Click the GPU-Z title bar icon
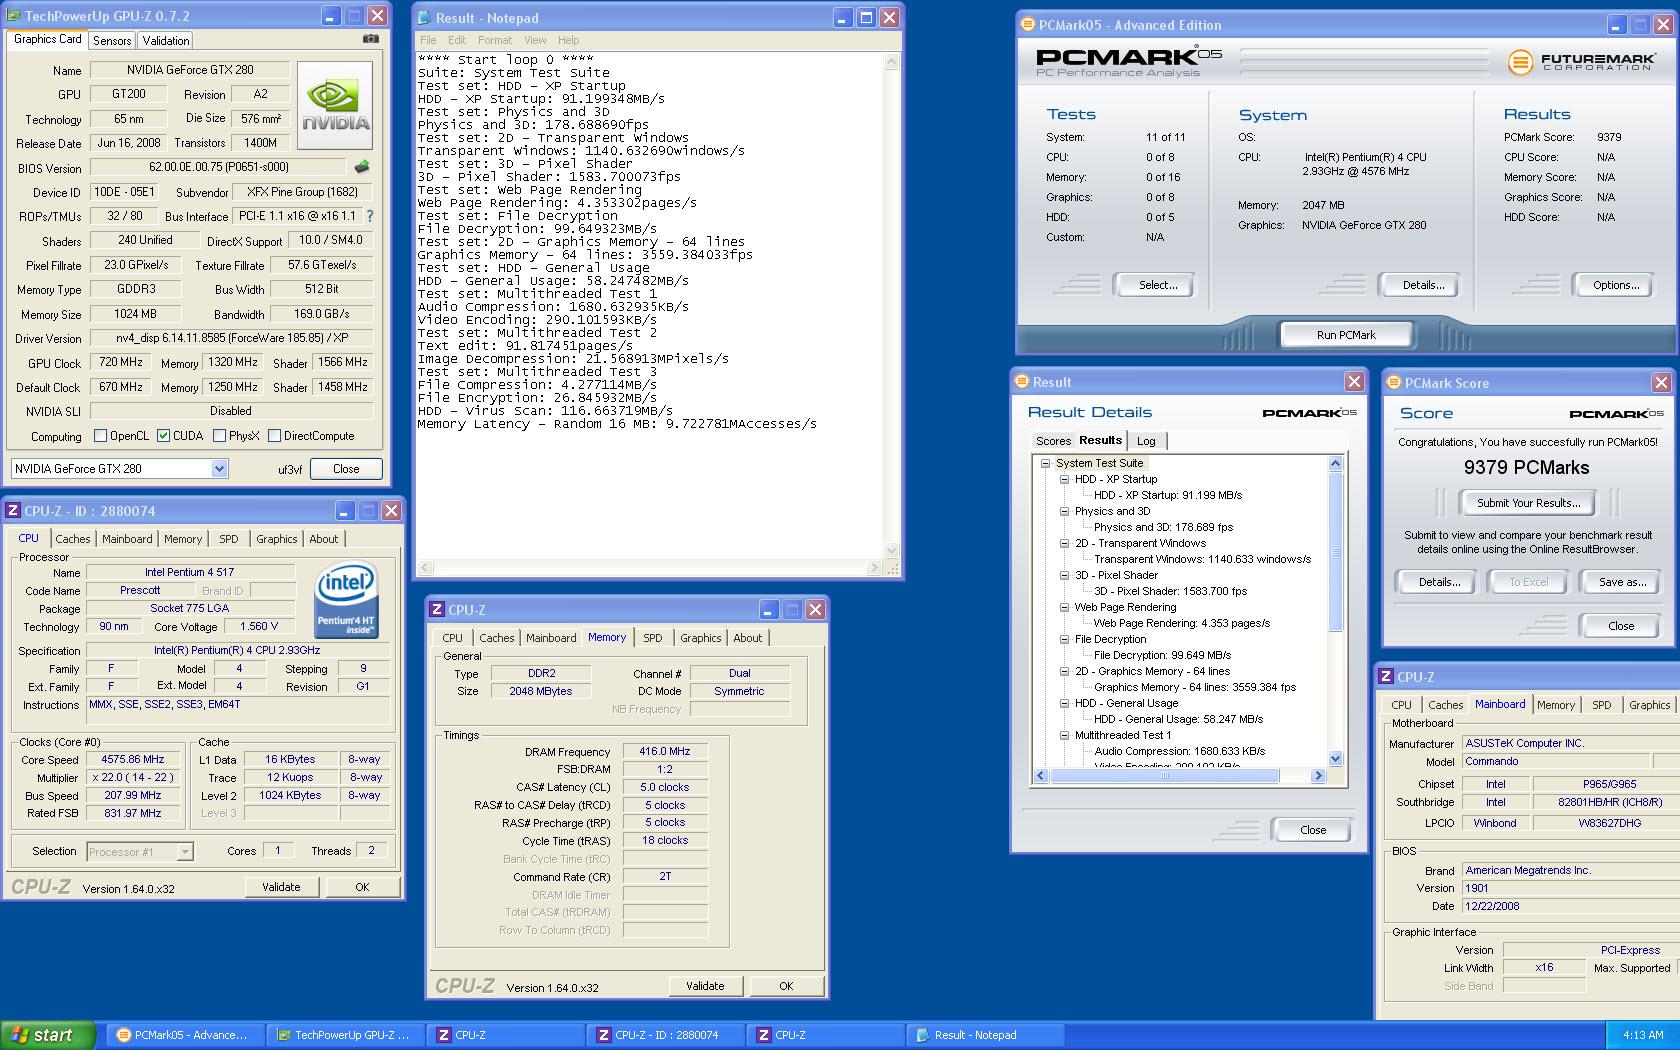1680x1050 pixels. point(14,16)
